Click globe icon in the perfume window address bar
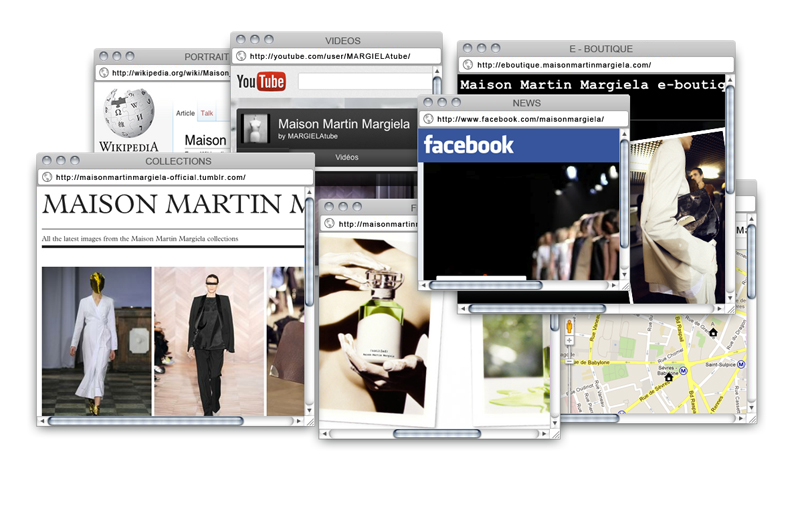The height and width of the screenshot is (513, 800). [329, 224]
